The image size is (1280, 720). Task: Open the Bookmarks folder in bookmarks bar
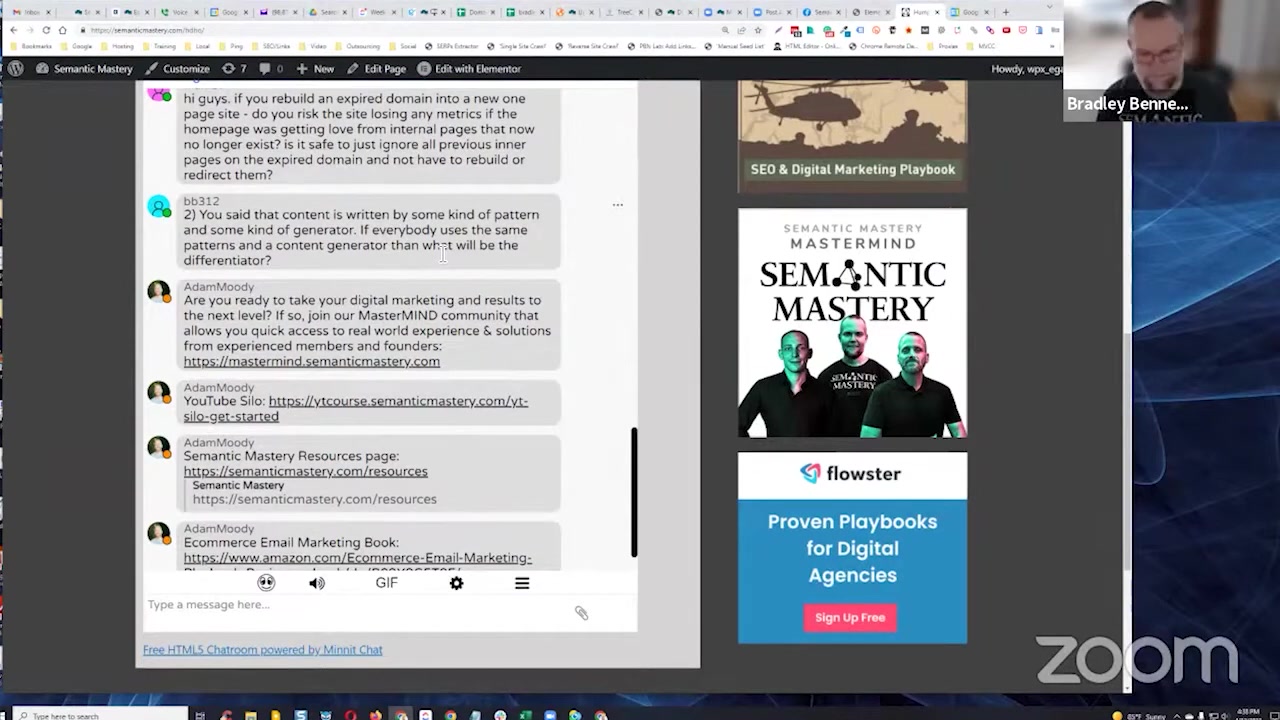coord(30,46)
